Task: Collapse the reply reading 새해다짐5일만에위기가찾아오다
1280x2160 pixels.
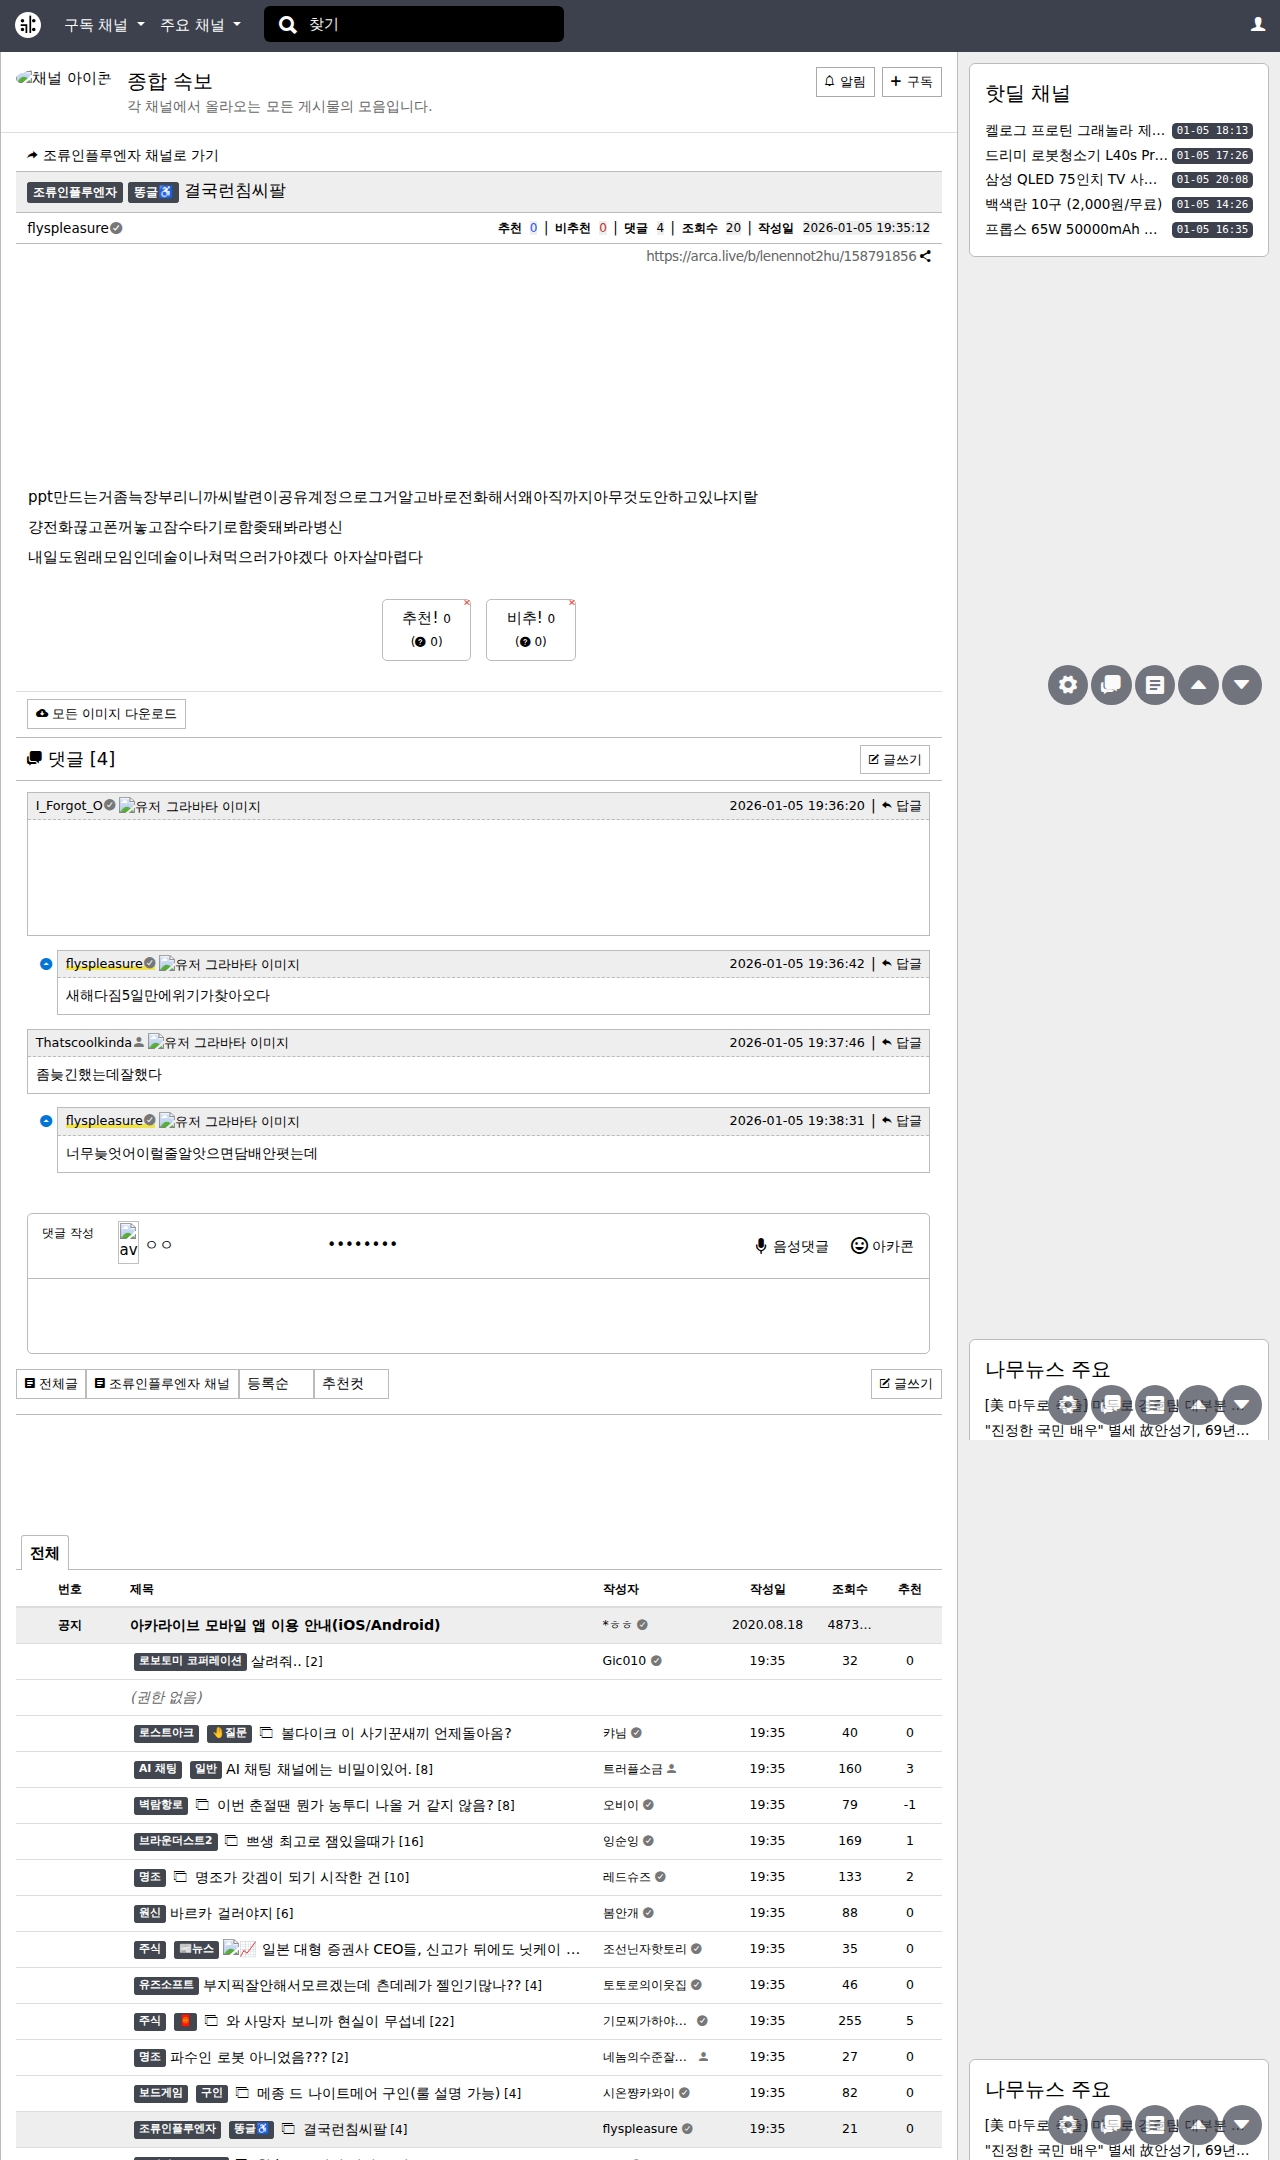Action: pos(46,964)
